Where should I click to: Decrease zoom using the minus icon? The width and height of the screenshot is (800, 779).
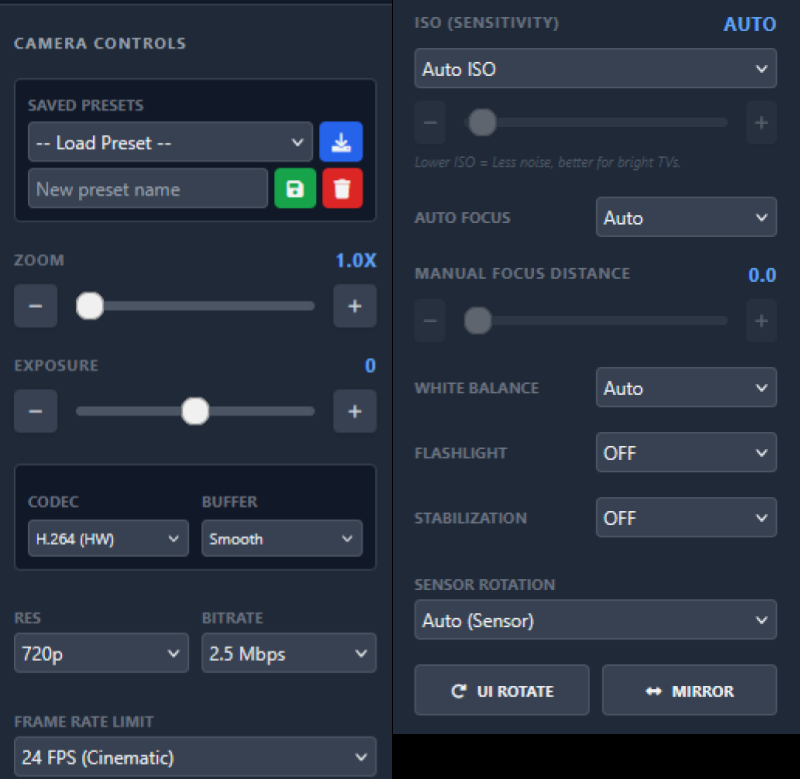tap(35, 306)
